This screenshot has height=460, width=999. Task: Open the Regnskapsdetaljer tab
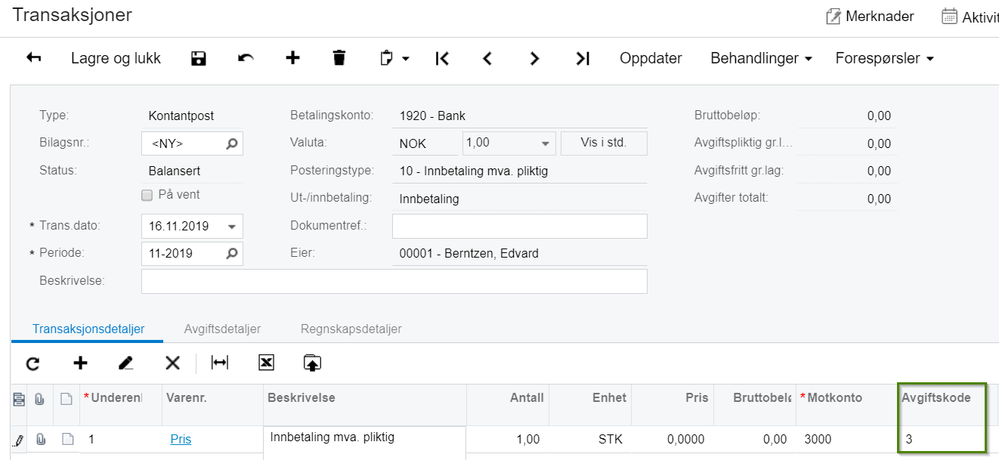point(351,328)
